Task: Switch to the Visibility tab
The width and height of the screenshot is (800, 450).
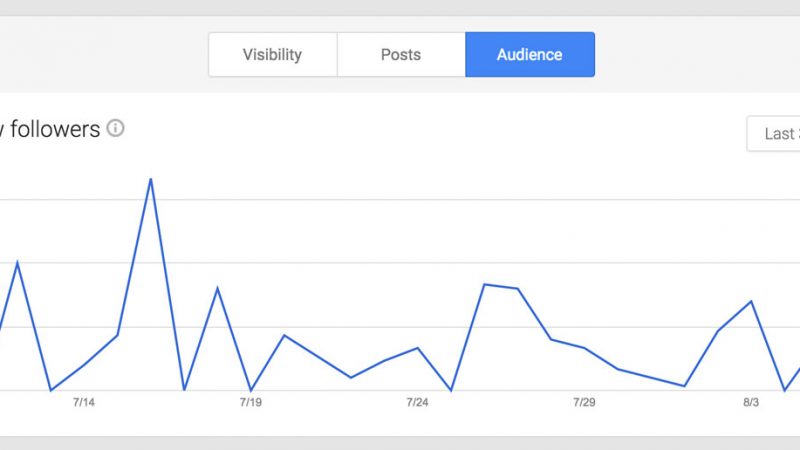Action: [x=272, y=55]
